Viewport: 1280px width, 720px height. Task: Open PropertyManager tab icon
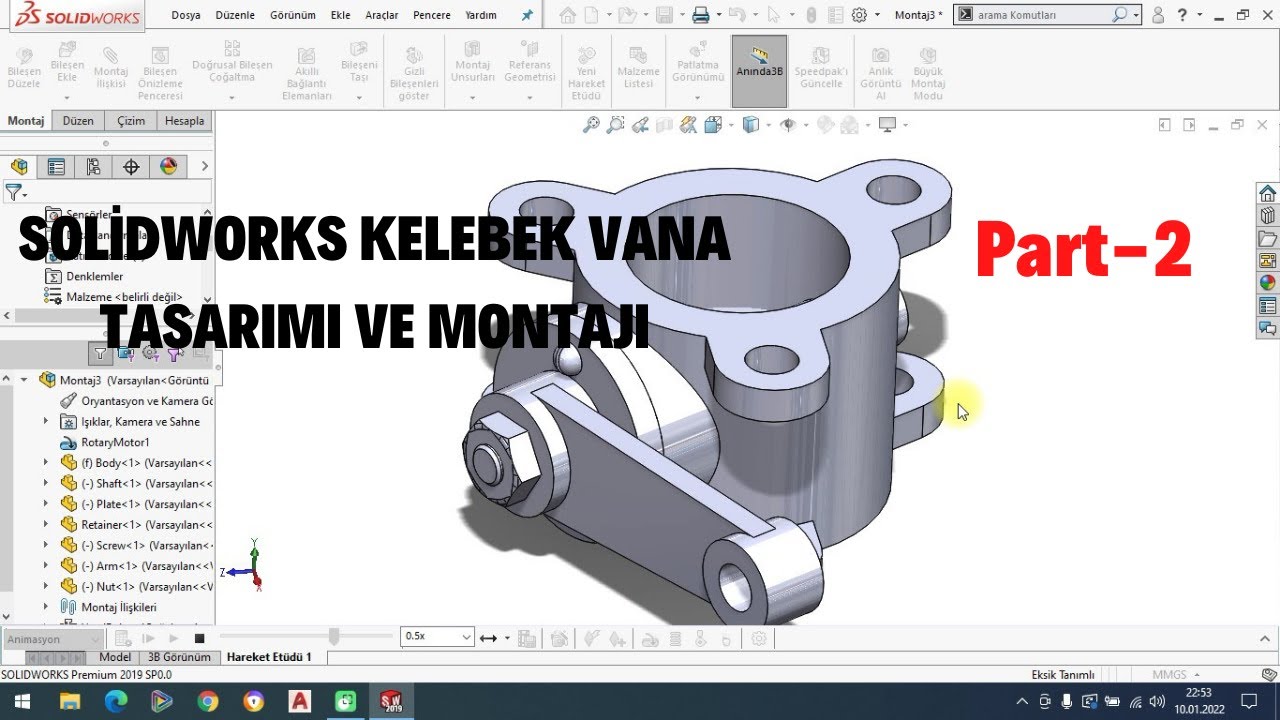(56, 167)
